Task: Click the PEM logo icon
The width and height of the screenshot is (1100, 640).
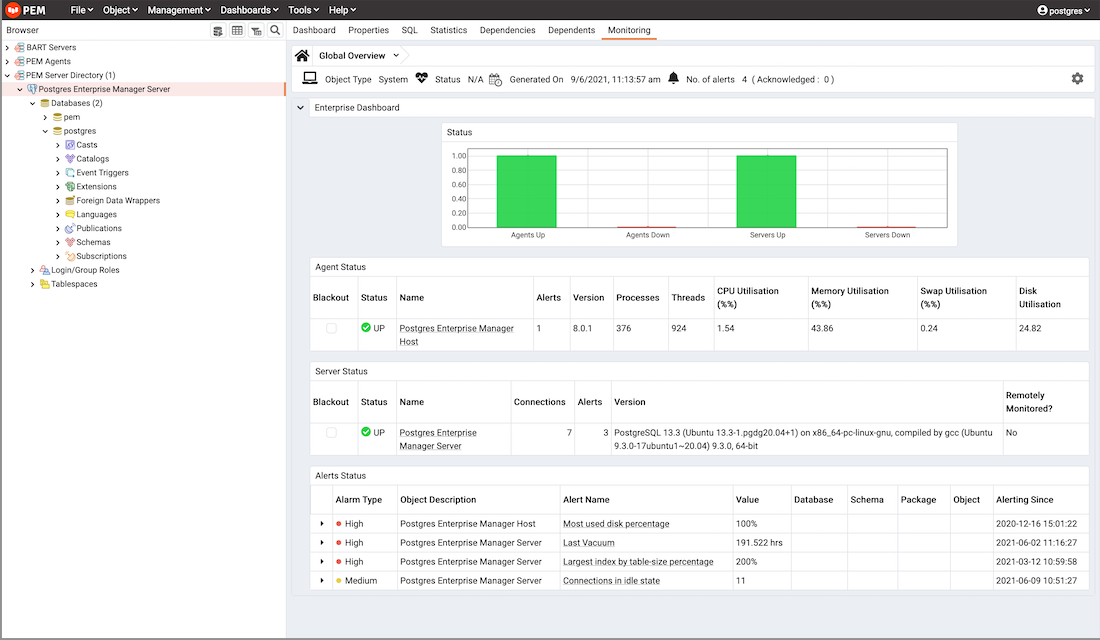Action: point(13,10)
